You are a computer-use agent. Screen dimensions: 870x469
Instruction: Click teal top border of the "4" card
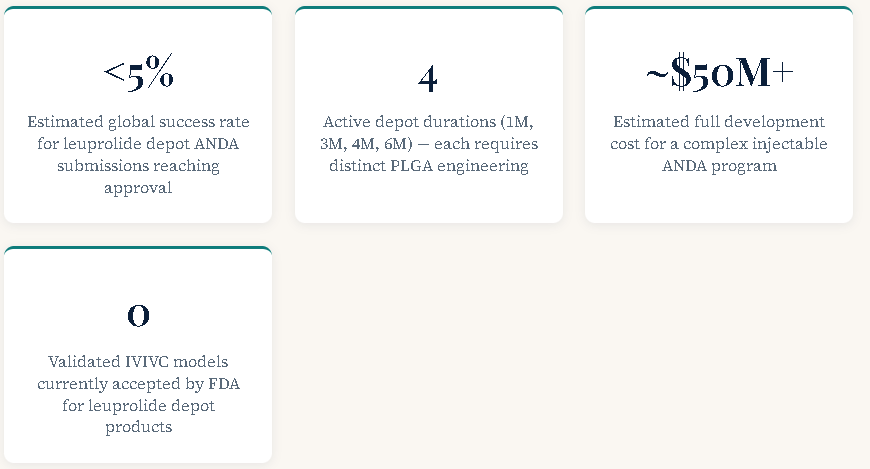[428, 8]
